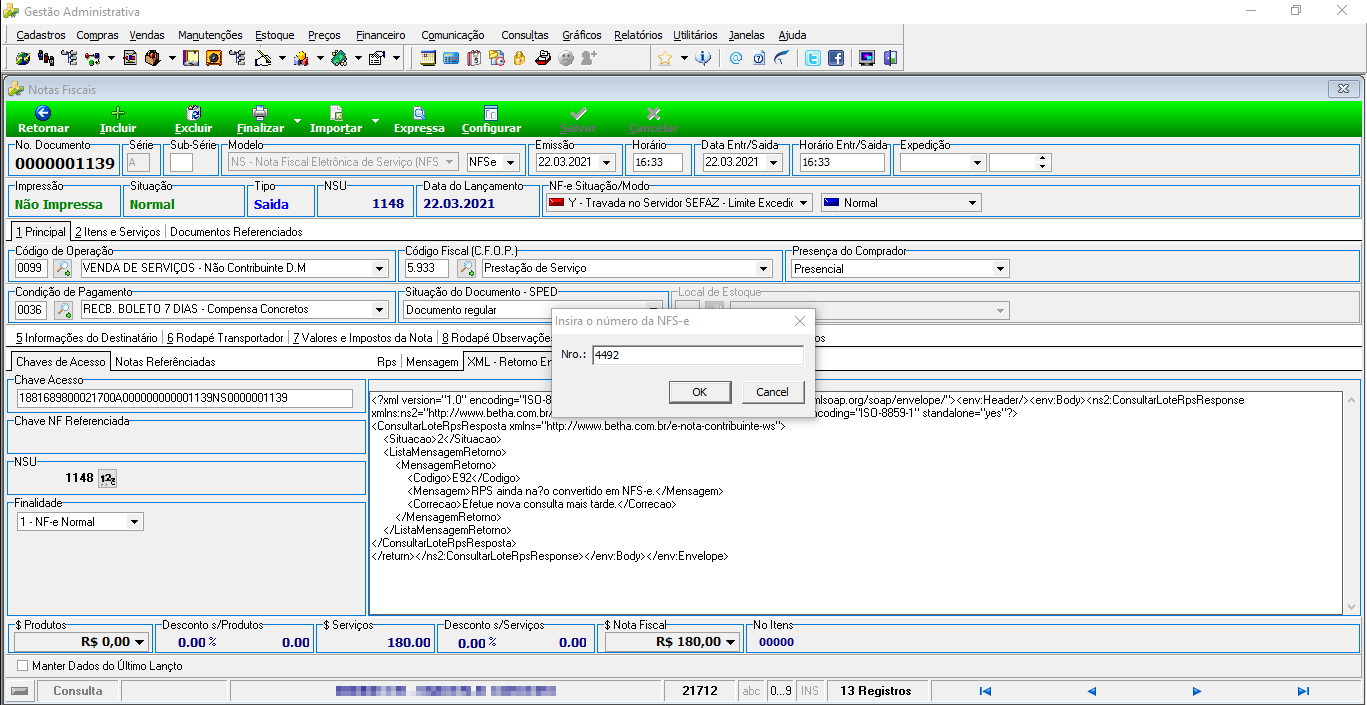Toggle Manter Dados do Último Lançto checkbox
This screenshot has width=1367, height=705.
click(x=23, y=665)
